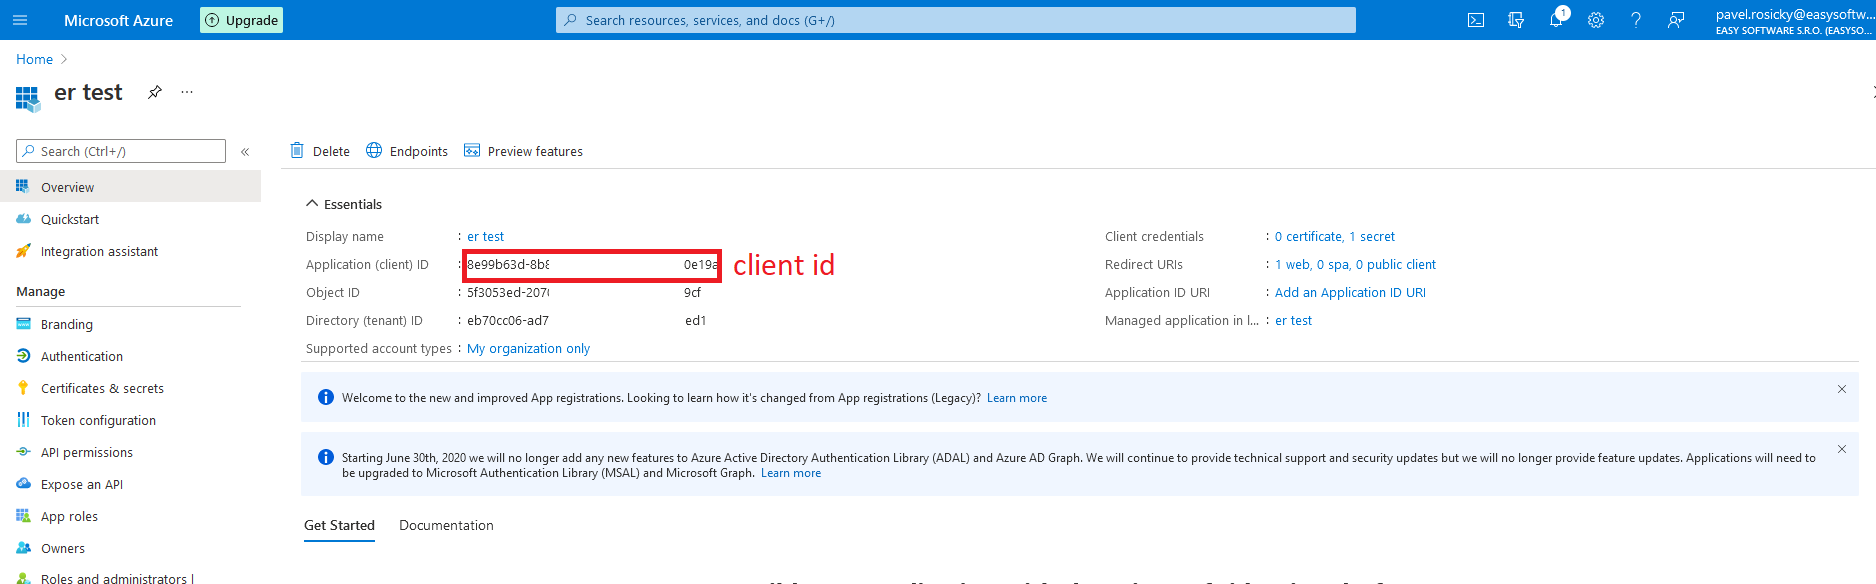The image size is (1876, 584).
Task: Open the feedback icon in header
Action: [x=1676, y=20]
